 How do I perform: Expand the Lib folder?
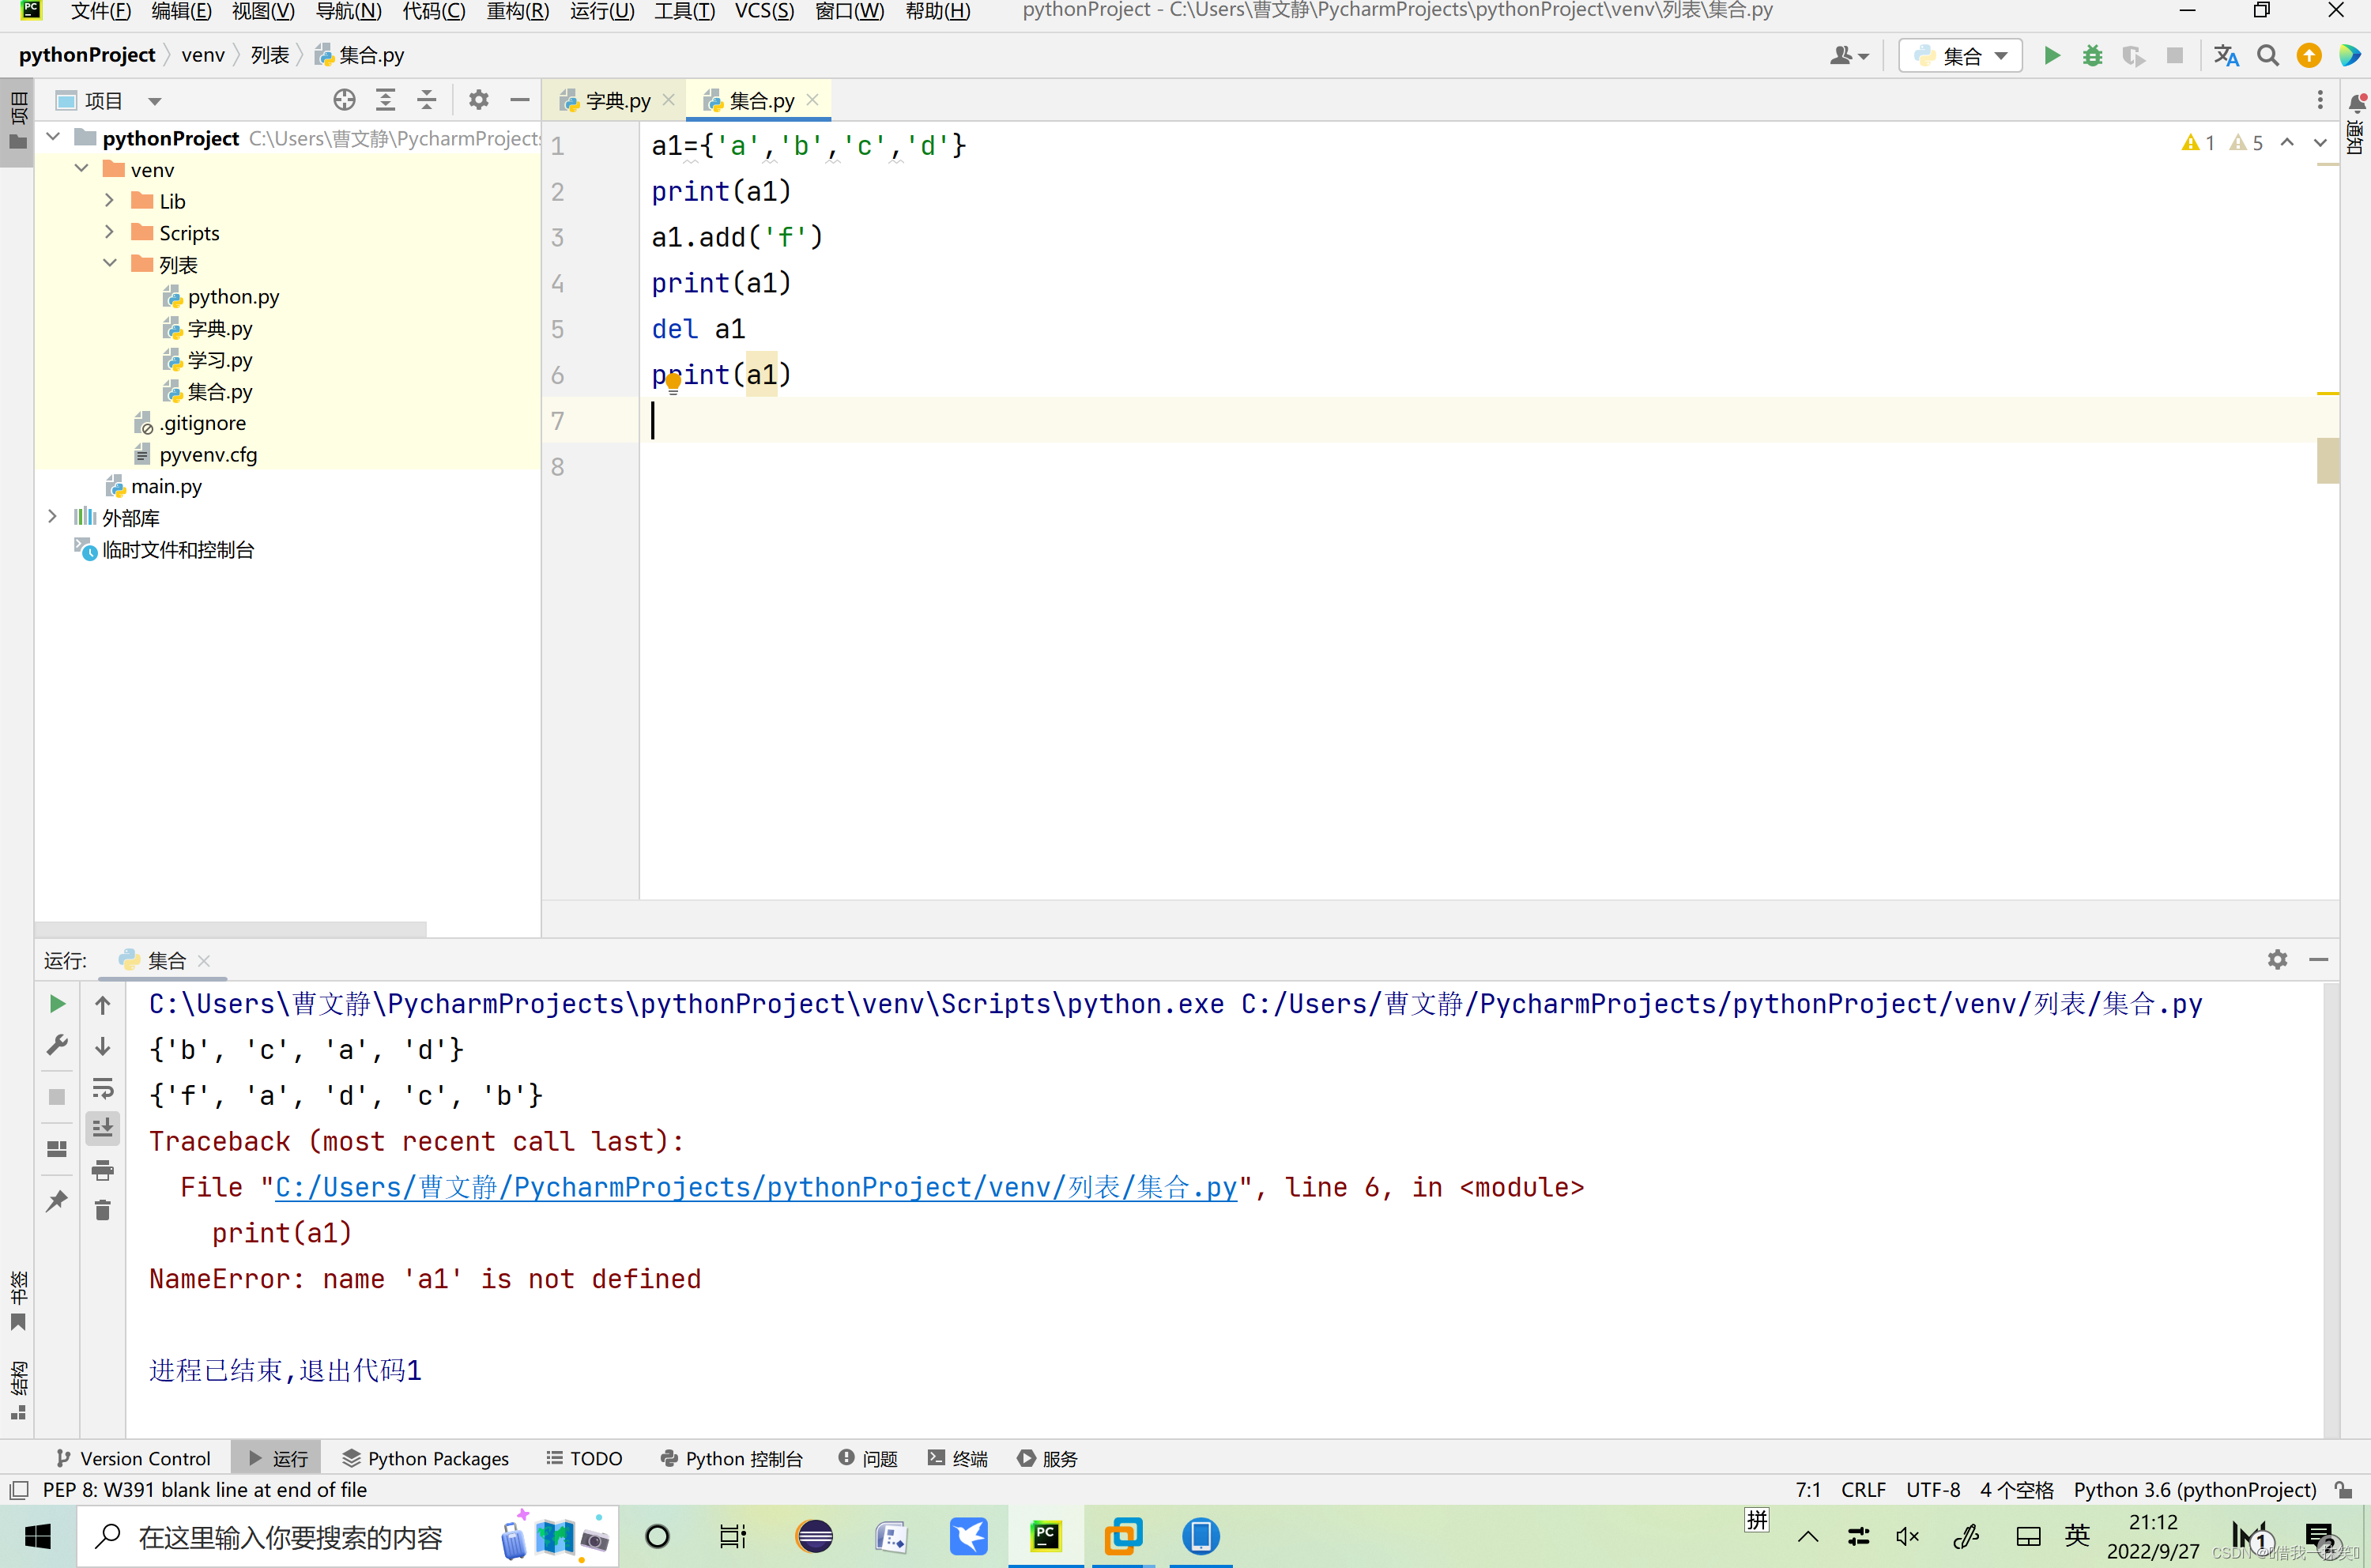(x=109, y=200)
